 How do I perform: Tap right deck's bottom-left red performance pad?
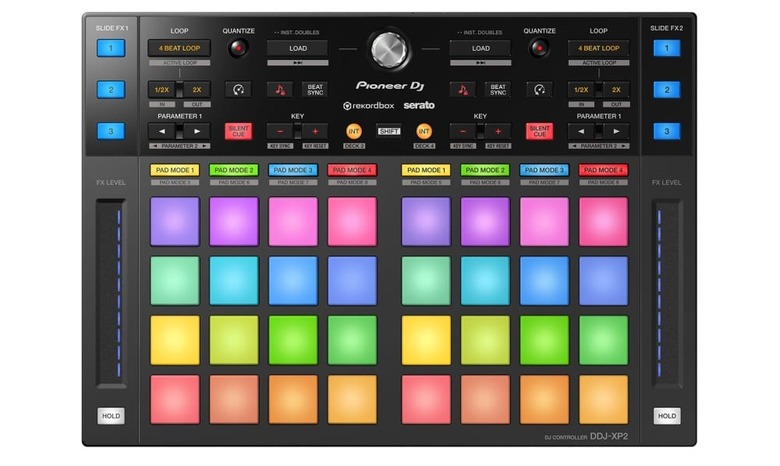426,399
